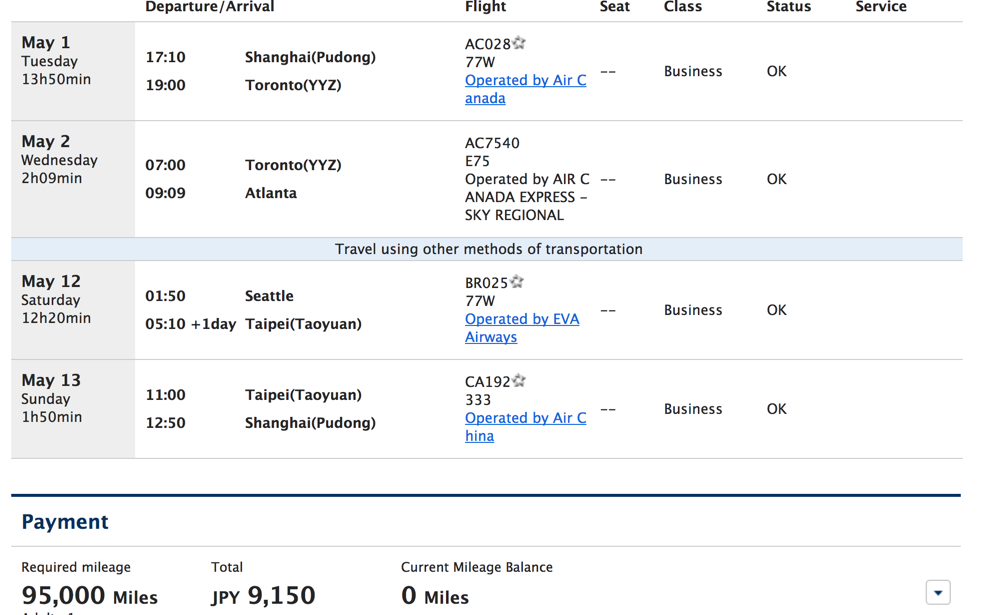The image size is (987, 615).
Task: Select the May 2 Wednesday date cell
Action: [x=73, y=179]
